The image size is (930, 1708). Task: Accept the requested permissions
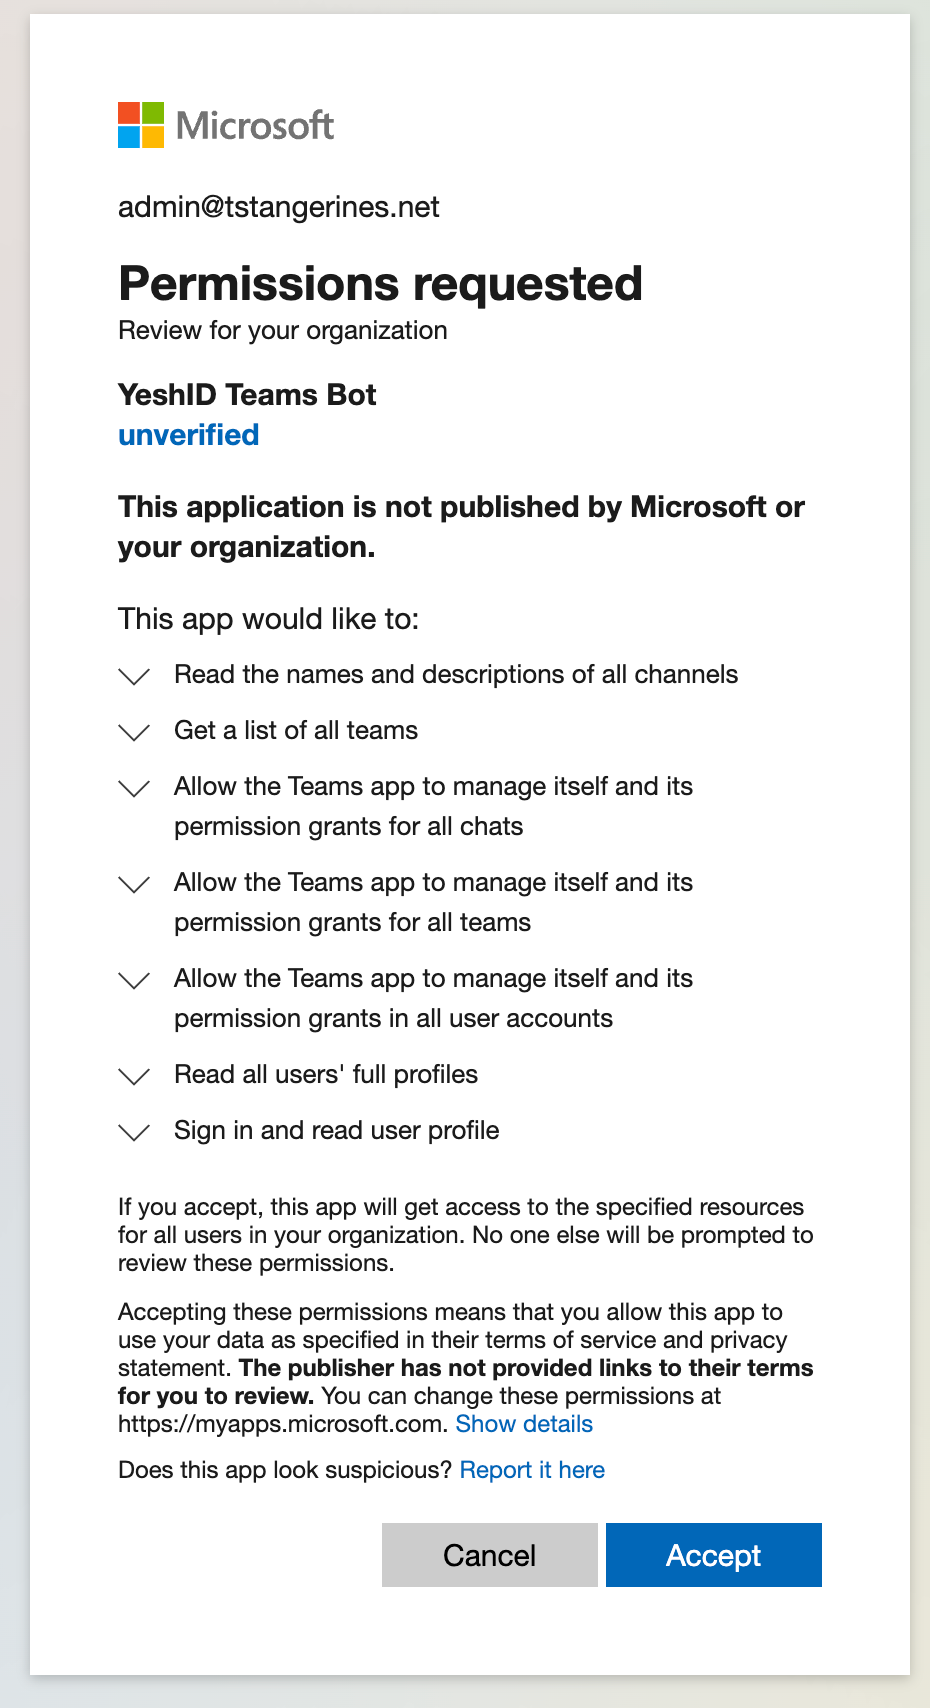point(714,1555)
